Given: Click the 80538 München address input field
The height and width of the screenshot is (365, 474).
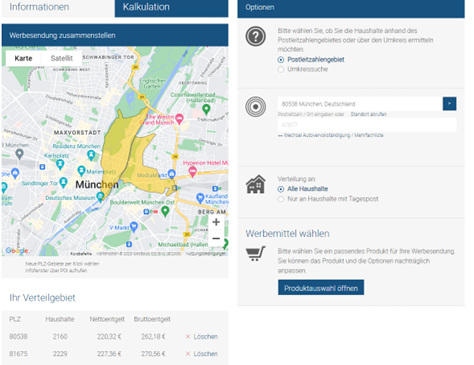Looking at the screenshot, I should (360, 104).
